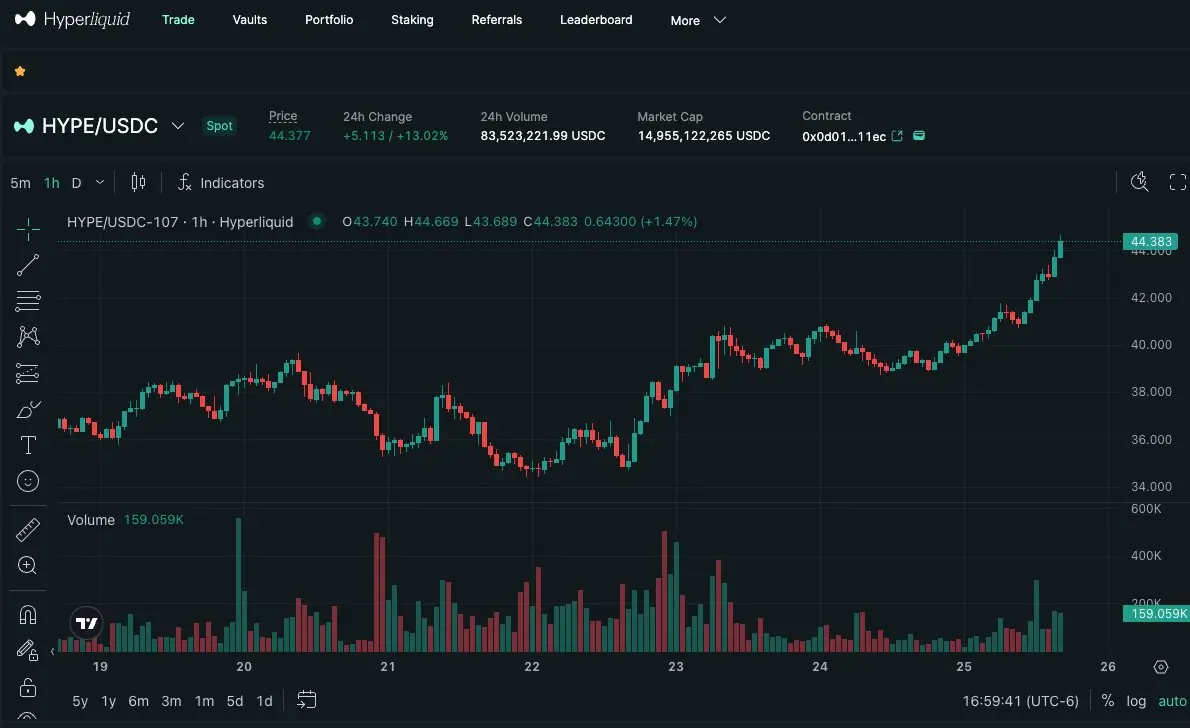The height and width of the screenshot is (728, 1190).
Task: Select the crosshair cursor tool
Action: 28,228
